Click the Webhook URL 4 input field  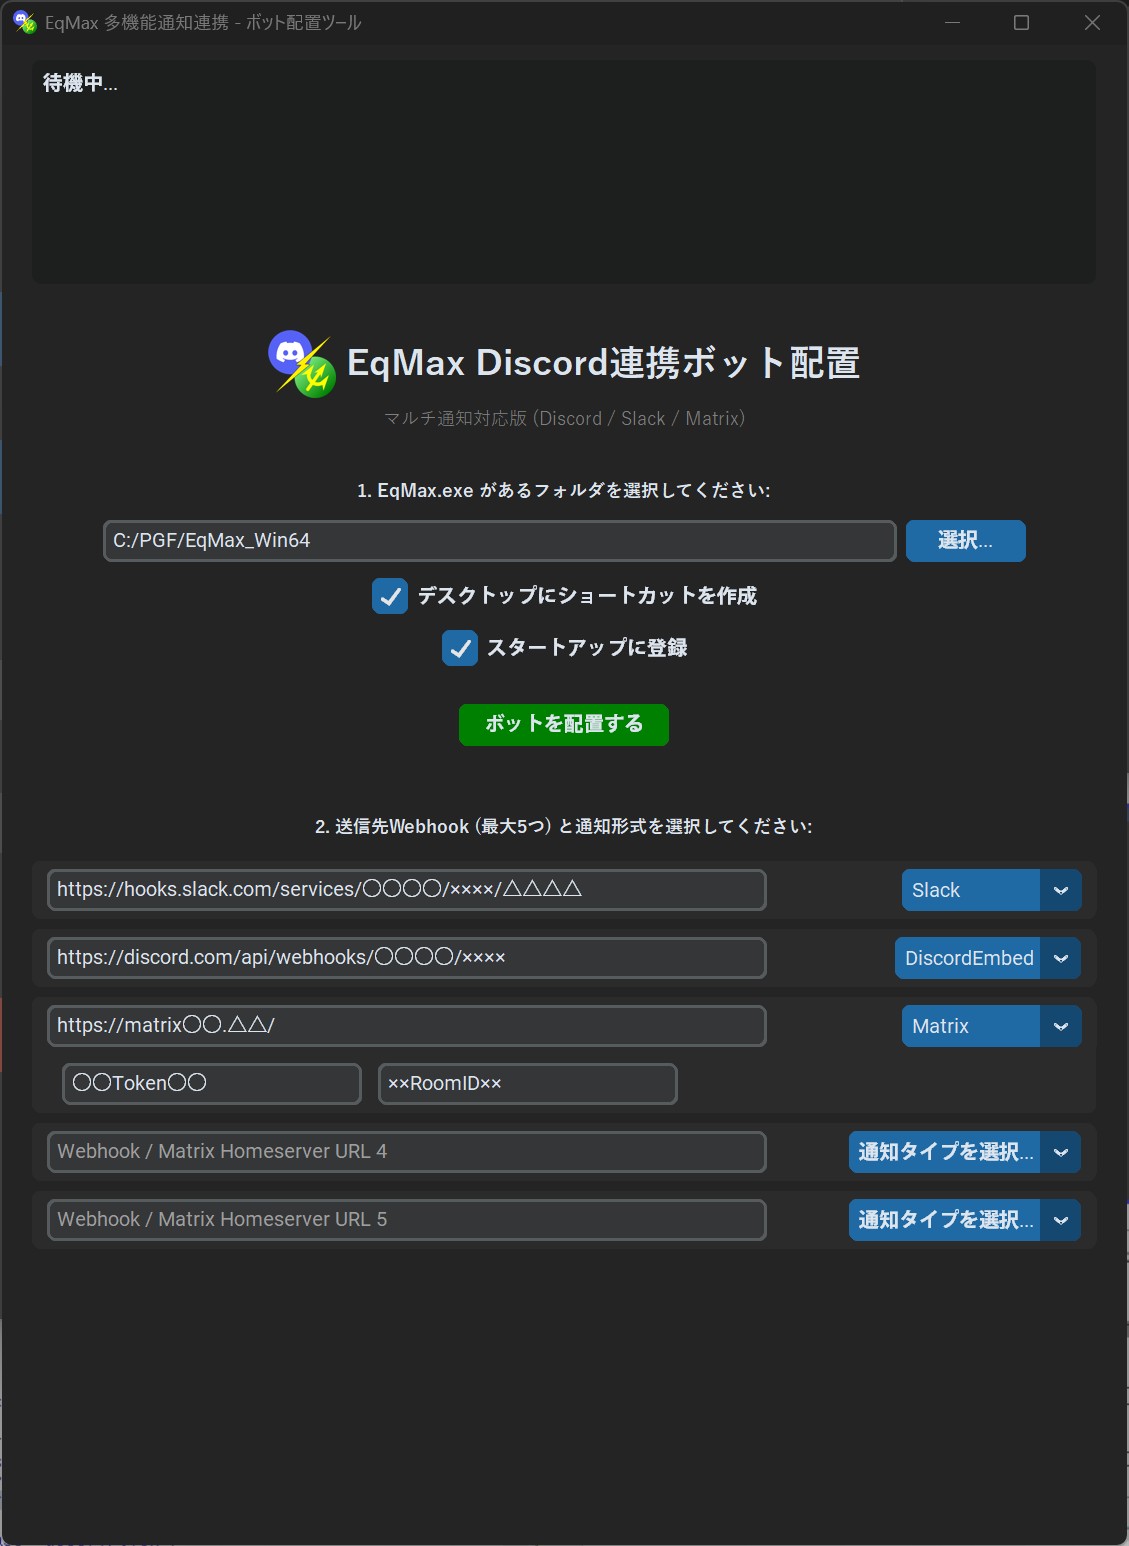[x=405, y=1152]
